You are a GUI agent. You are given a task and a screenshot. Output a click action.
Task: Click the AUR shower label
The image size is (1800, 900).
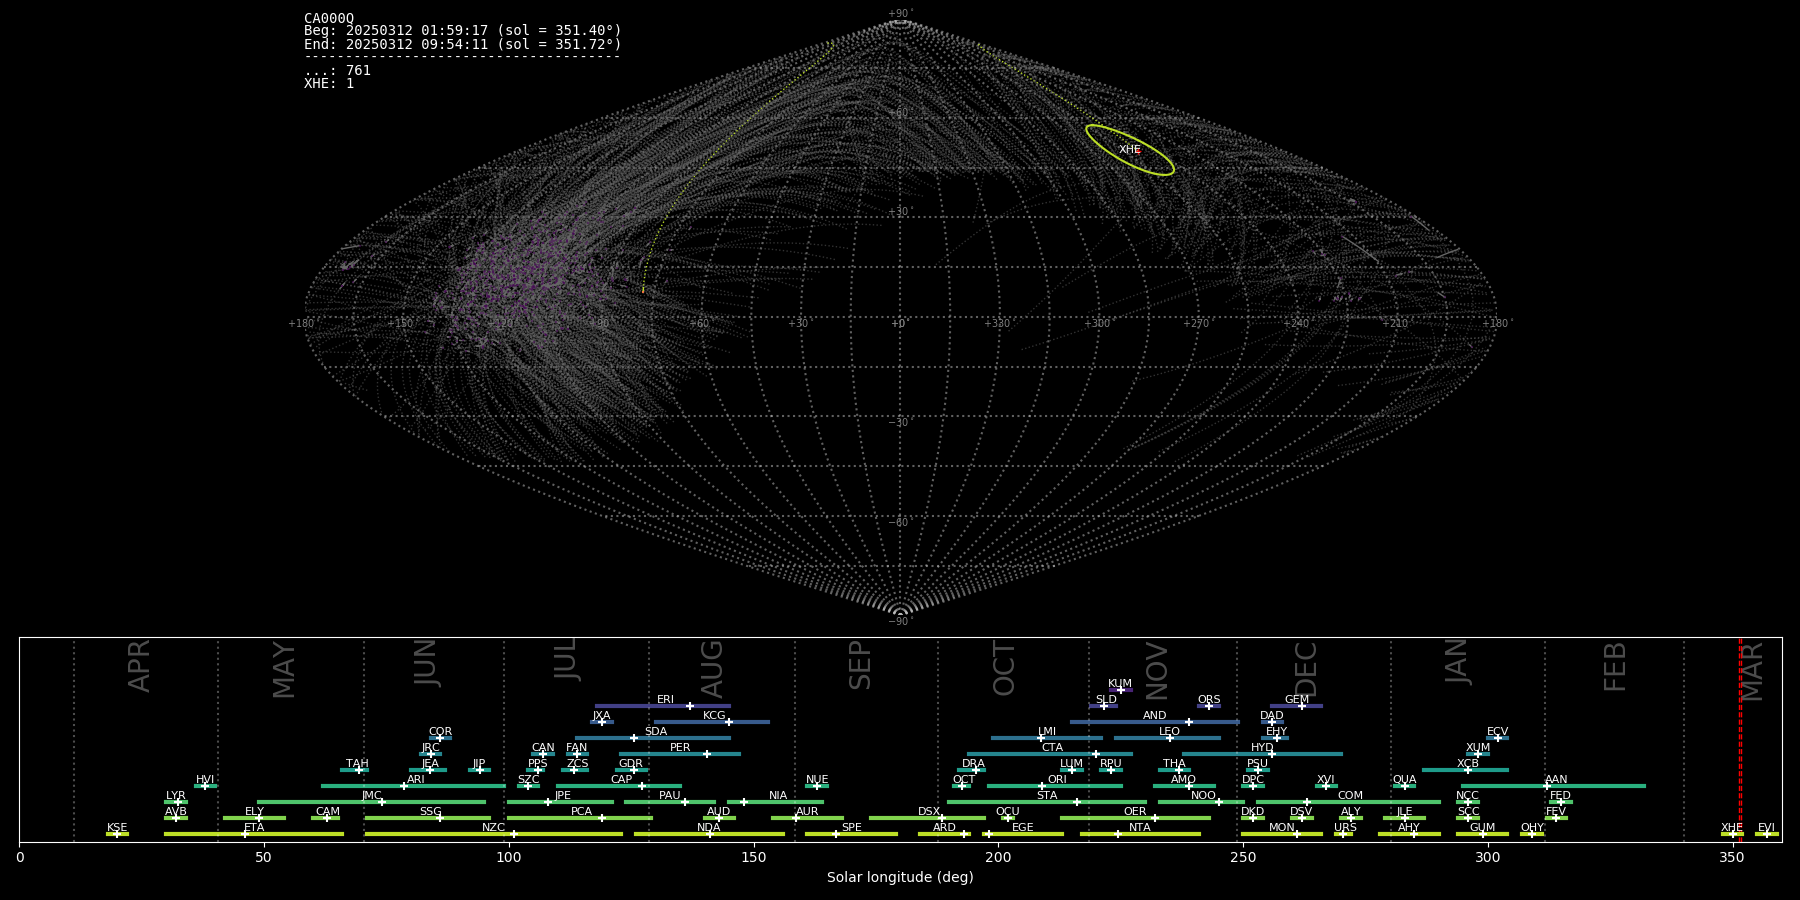807,812
